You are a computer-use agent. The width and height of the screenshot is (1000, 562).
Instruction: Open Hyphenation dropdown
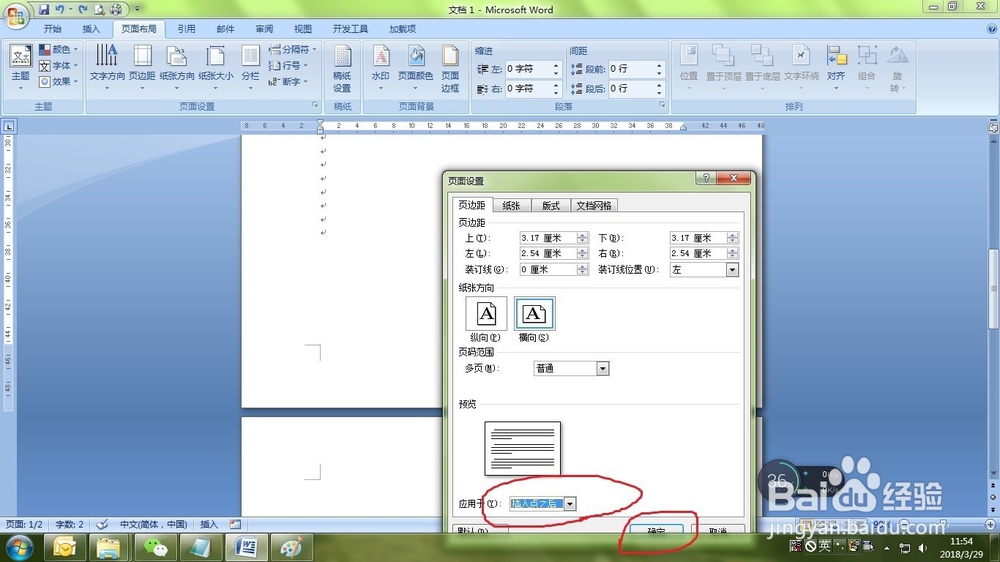click(x=288, y=82)
